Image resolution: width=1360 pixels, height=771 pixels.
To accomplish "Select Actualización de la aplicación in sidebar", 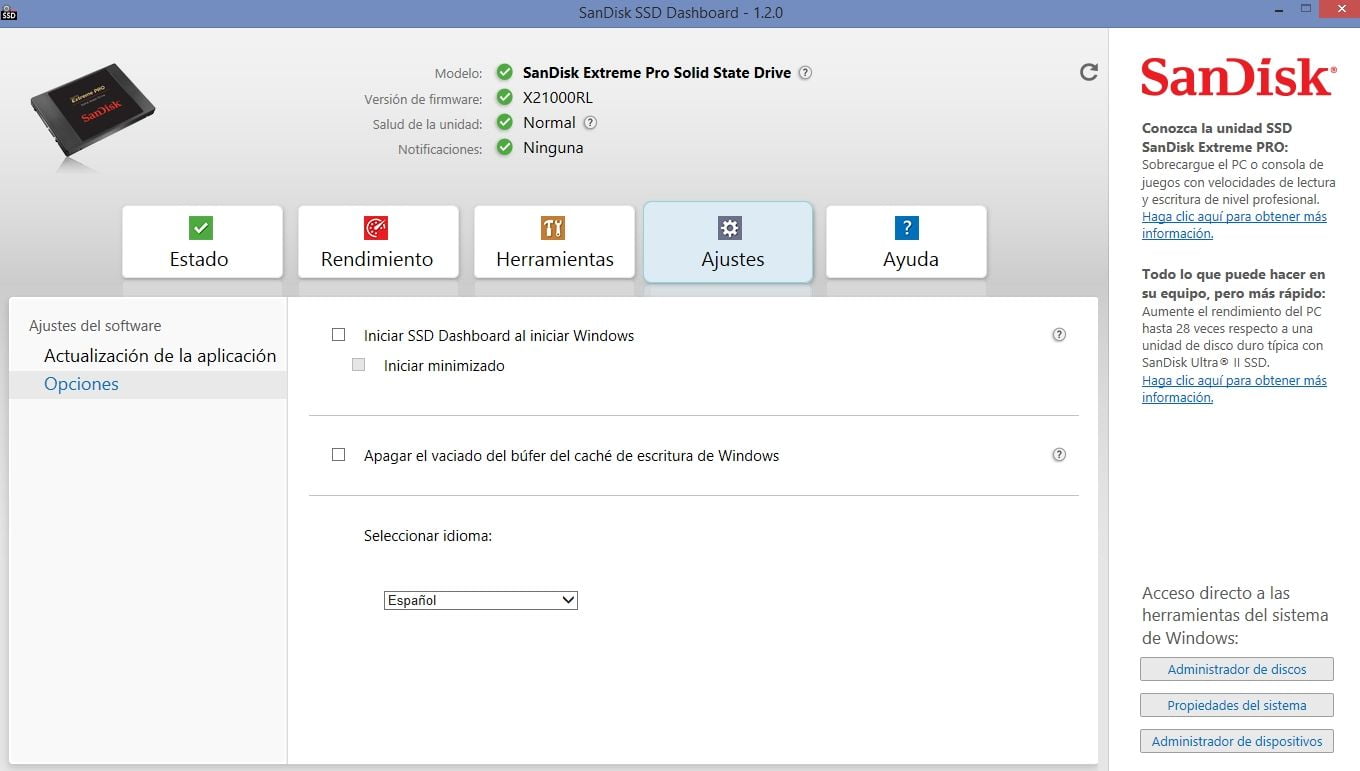I will (160, 356).
